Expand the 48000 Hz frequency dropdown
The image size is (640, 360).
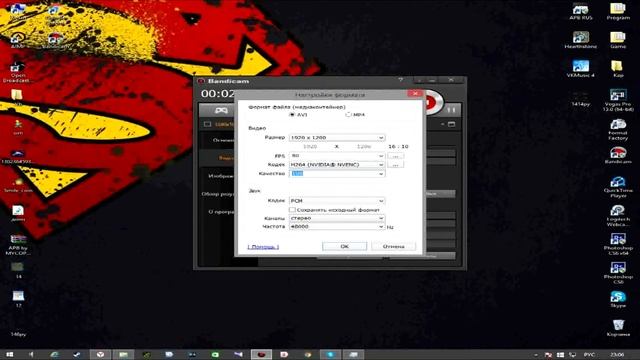point(337,227)
